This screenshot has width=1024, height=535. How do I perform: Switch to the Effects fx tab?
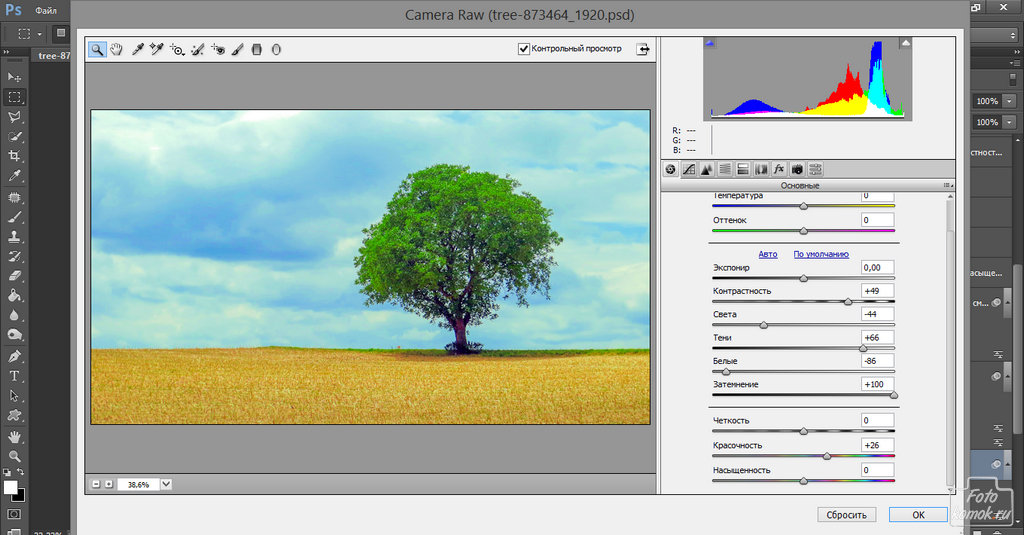click(x=779, y=169)
